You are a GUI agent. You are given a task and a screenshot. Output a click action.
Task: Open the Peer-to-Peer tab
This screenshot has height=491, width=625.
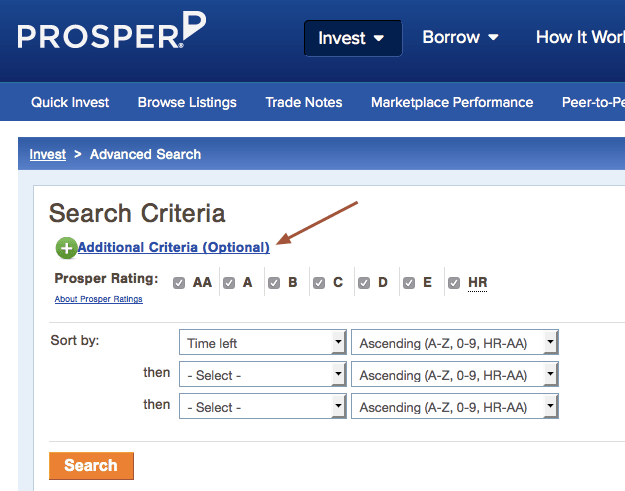pos(593,102)
